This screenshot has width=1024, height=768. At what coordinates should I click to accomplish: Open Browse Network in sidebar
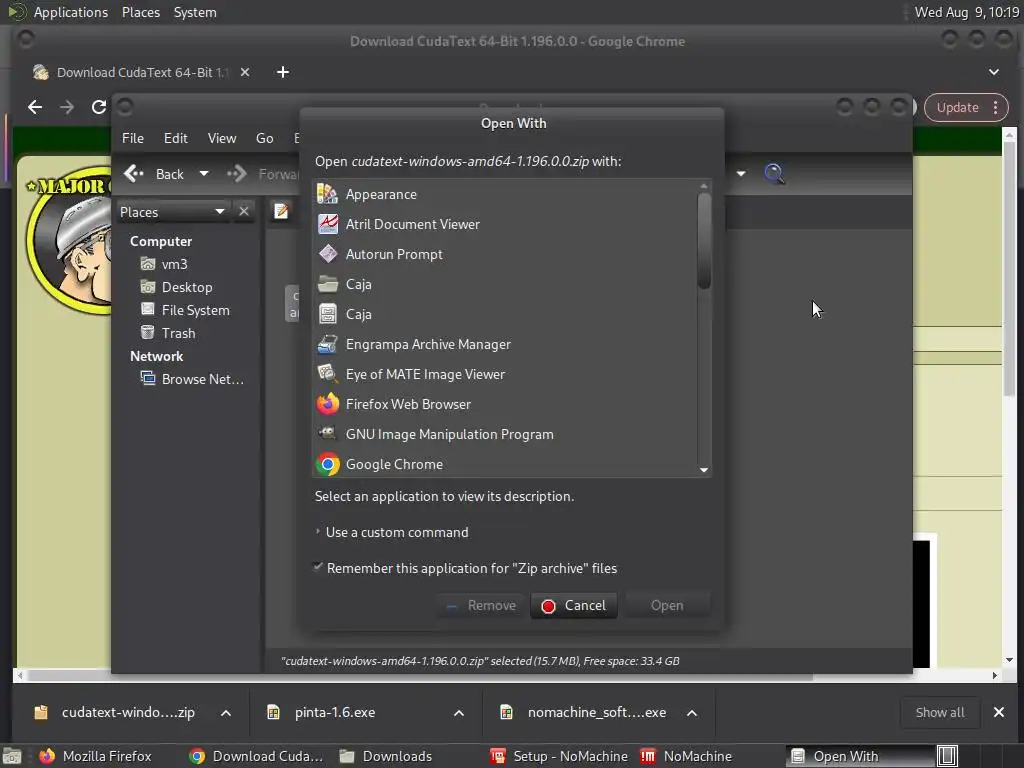coord(202,379)
